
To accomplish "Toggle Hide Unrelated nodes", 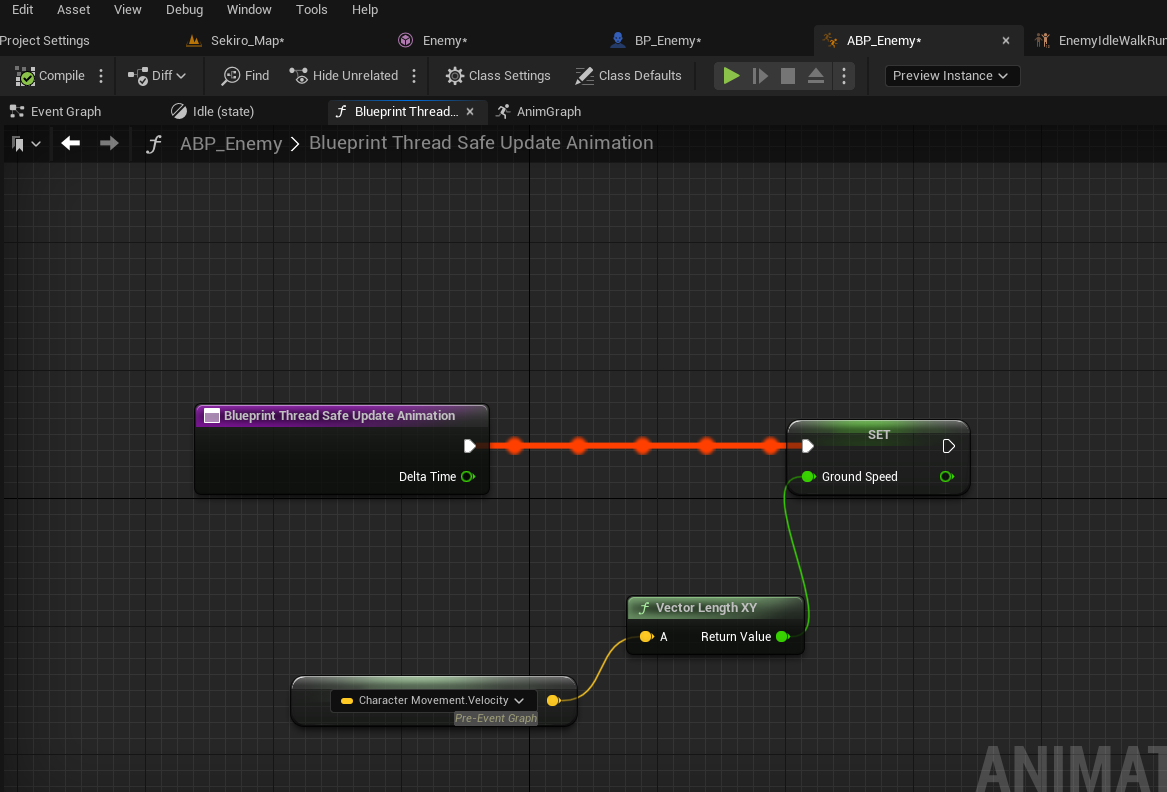I will point(343,76).
